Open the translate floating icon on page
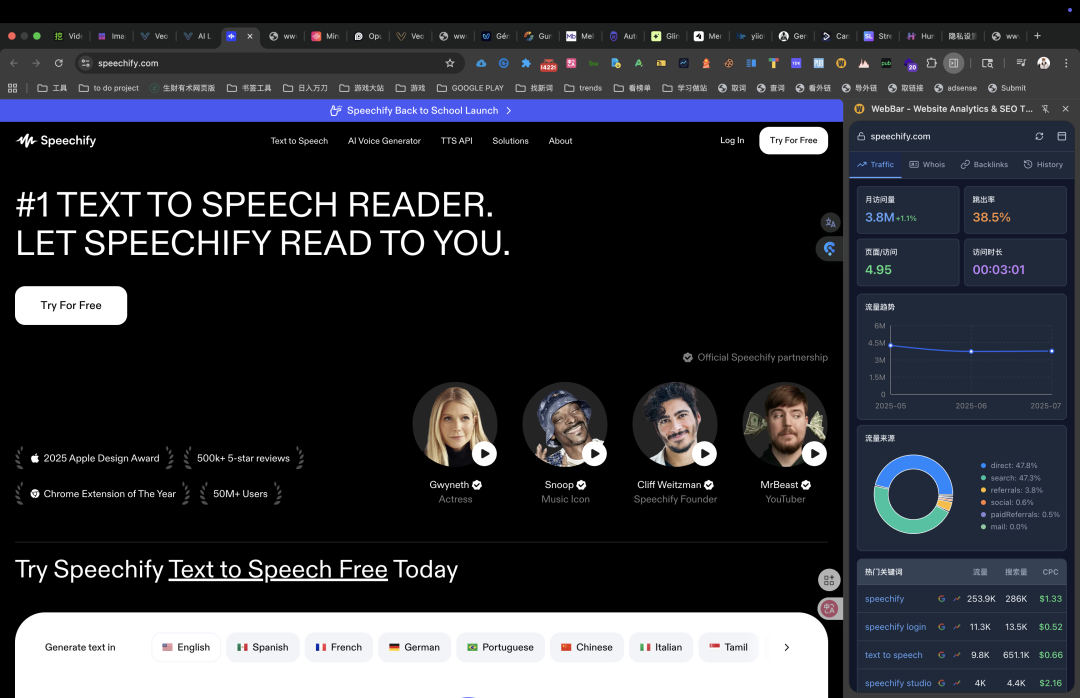The width and height of the screenshot is (1080, 698). coord(830,223)
